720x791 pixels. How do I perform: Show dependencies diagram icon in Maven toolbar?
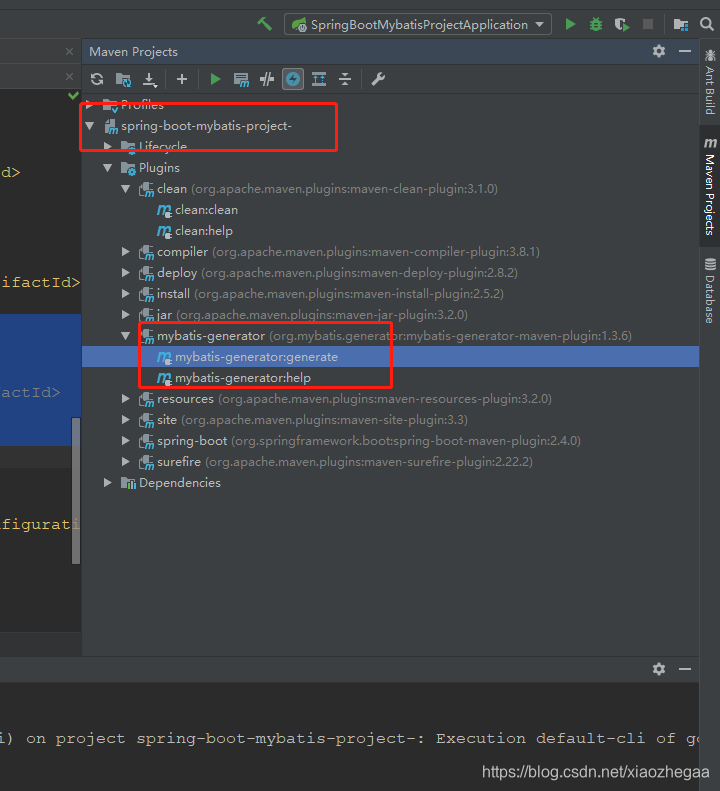click(x=319, y=79)
